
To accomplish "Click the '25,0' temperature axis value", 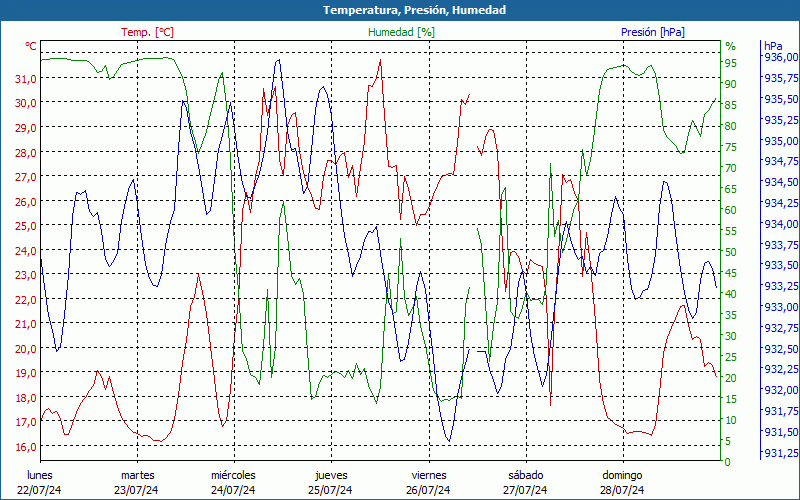I will (x=26, y=226).
